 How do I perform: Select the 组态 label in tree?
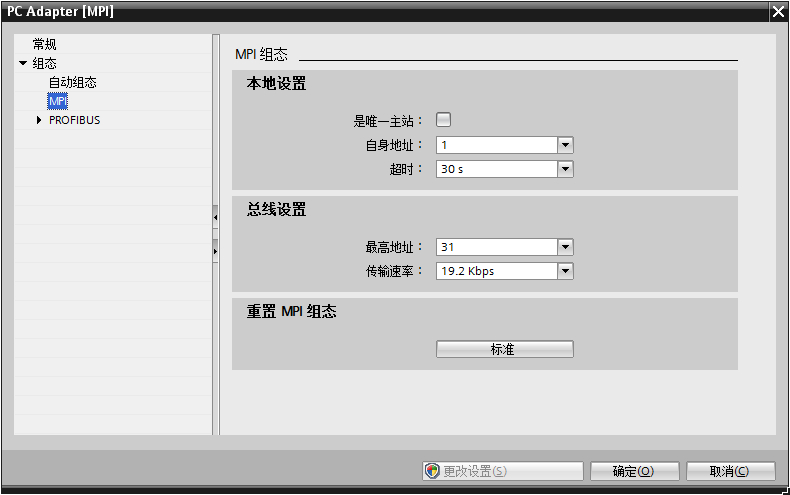45,64
